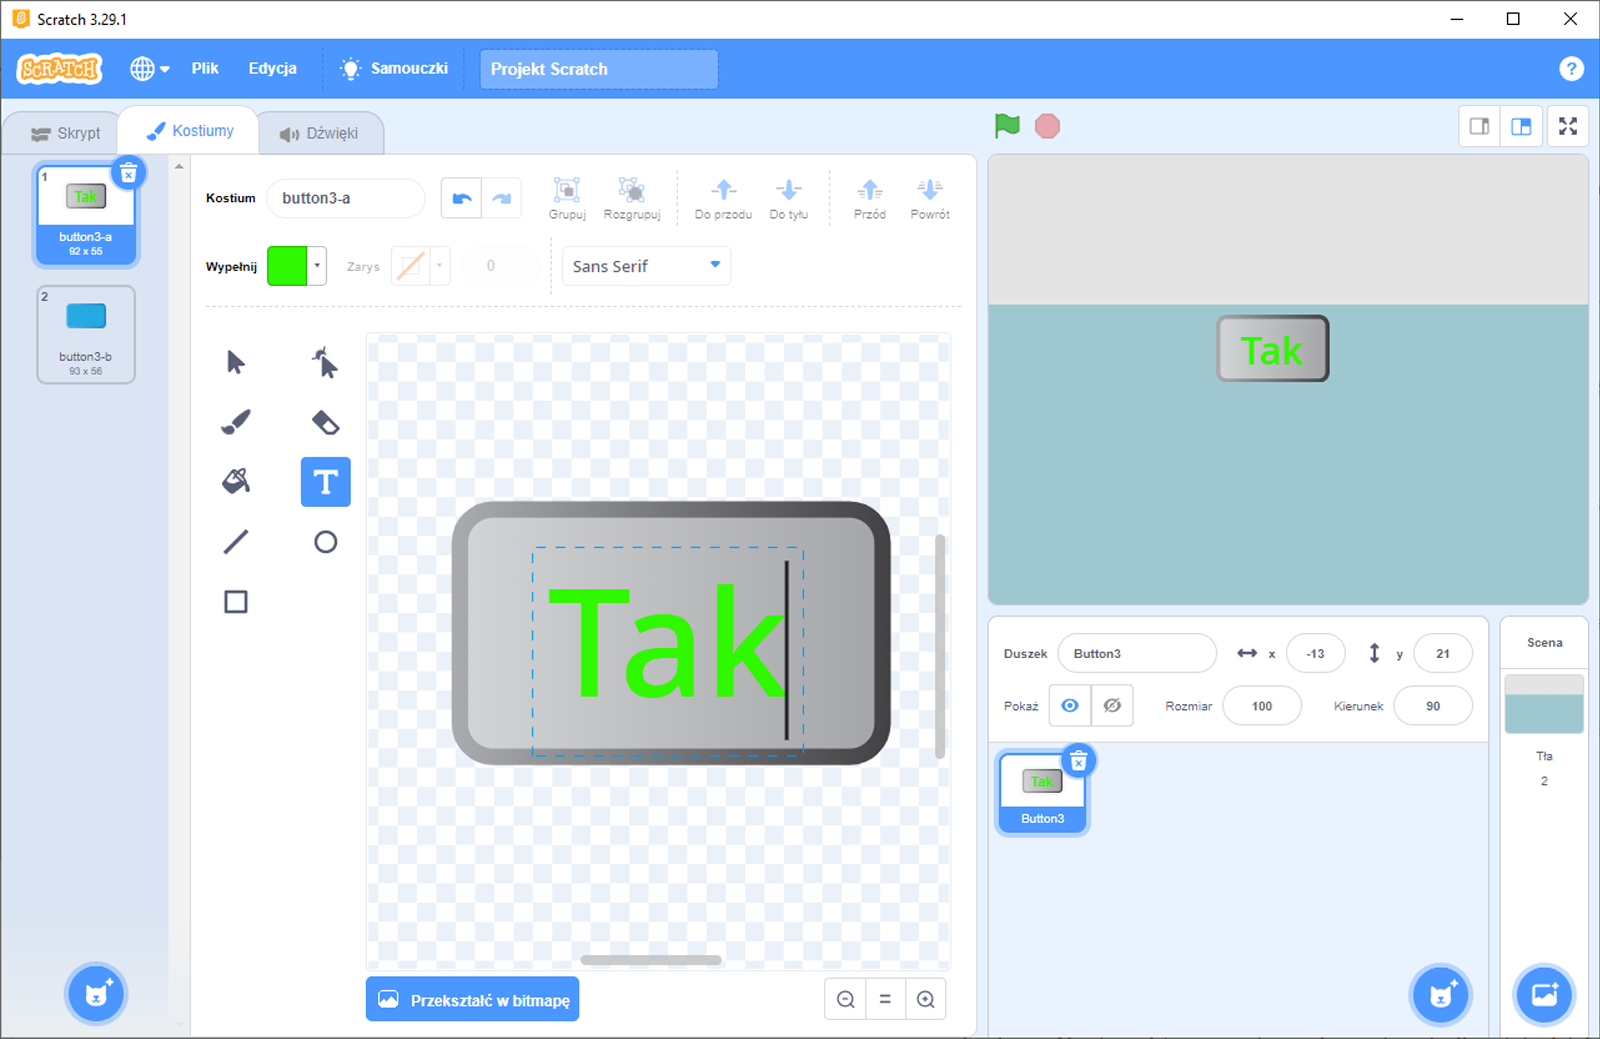Select the Brush tool
This screenshot has height=1039, width=1600.
point(236,422)
